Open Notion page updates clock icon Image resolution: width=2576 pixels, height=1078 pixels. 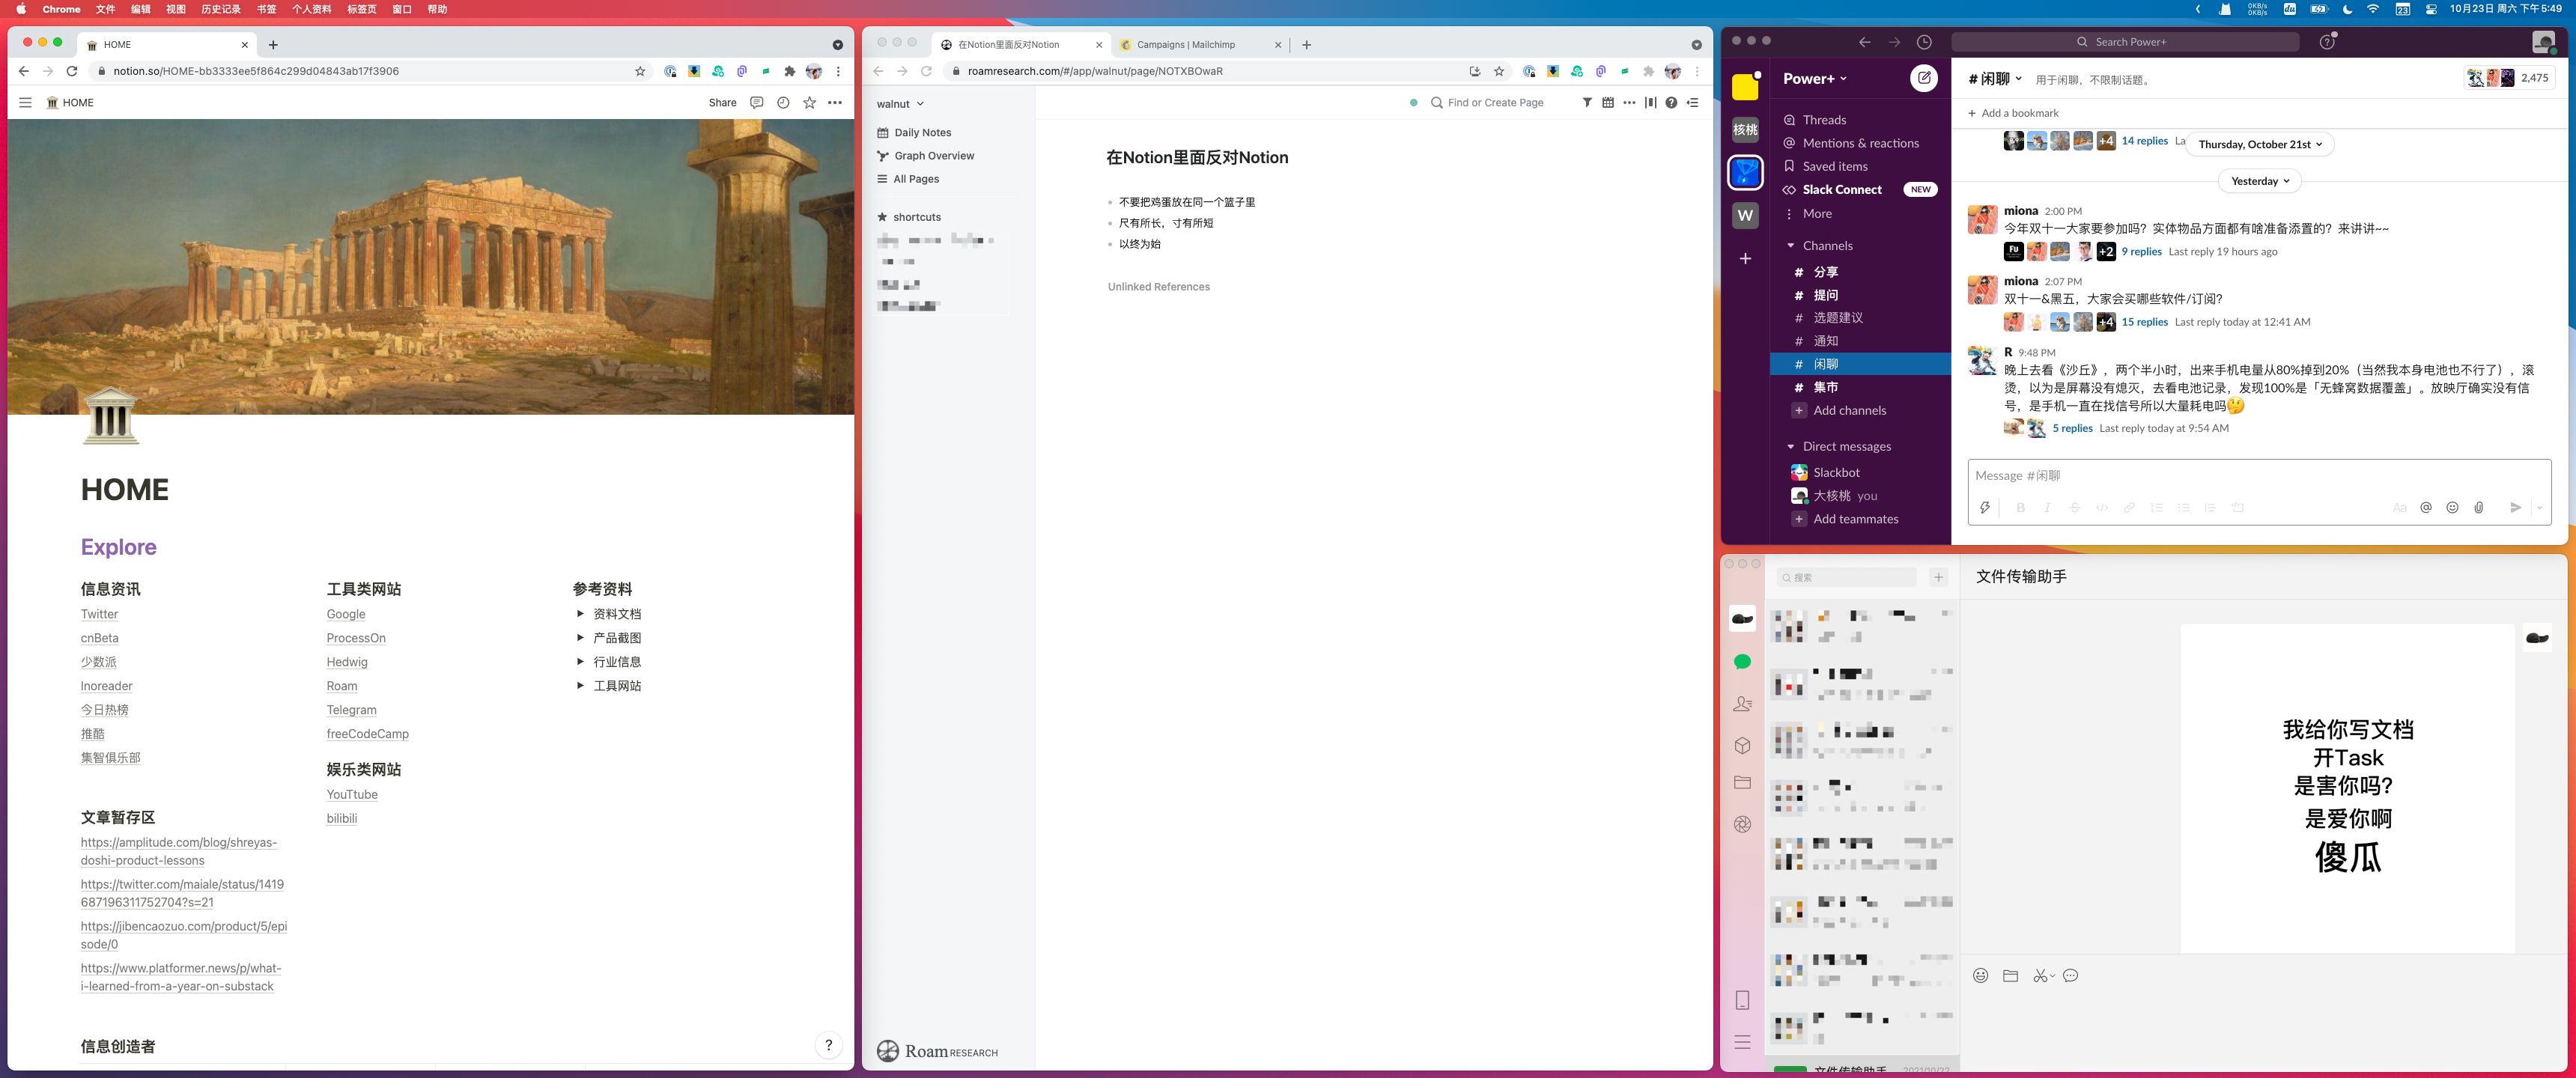tap(783, 102)
